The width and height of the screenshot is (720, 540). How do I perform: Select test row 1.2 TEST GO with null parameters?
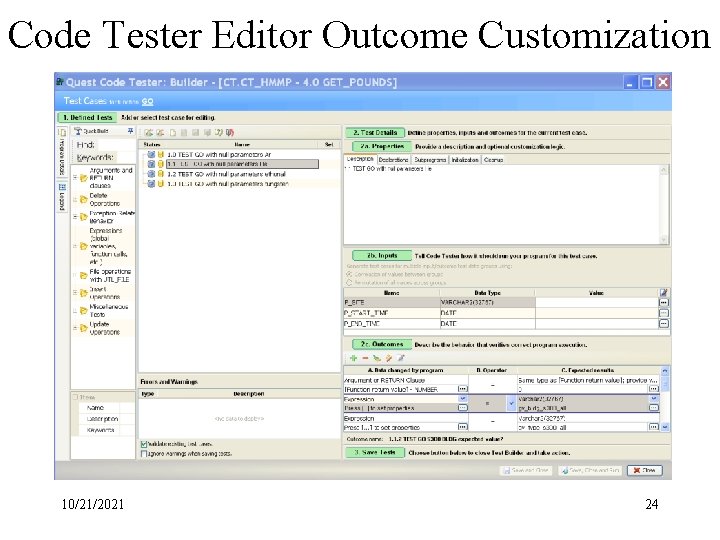click(x=226, y=174)
